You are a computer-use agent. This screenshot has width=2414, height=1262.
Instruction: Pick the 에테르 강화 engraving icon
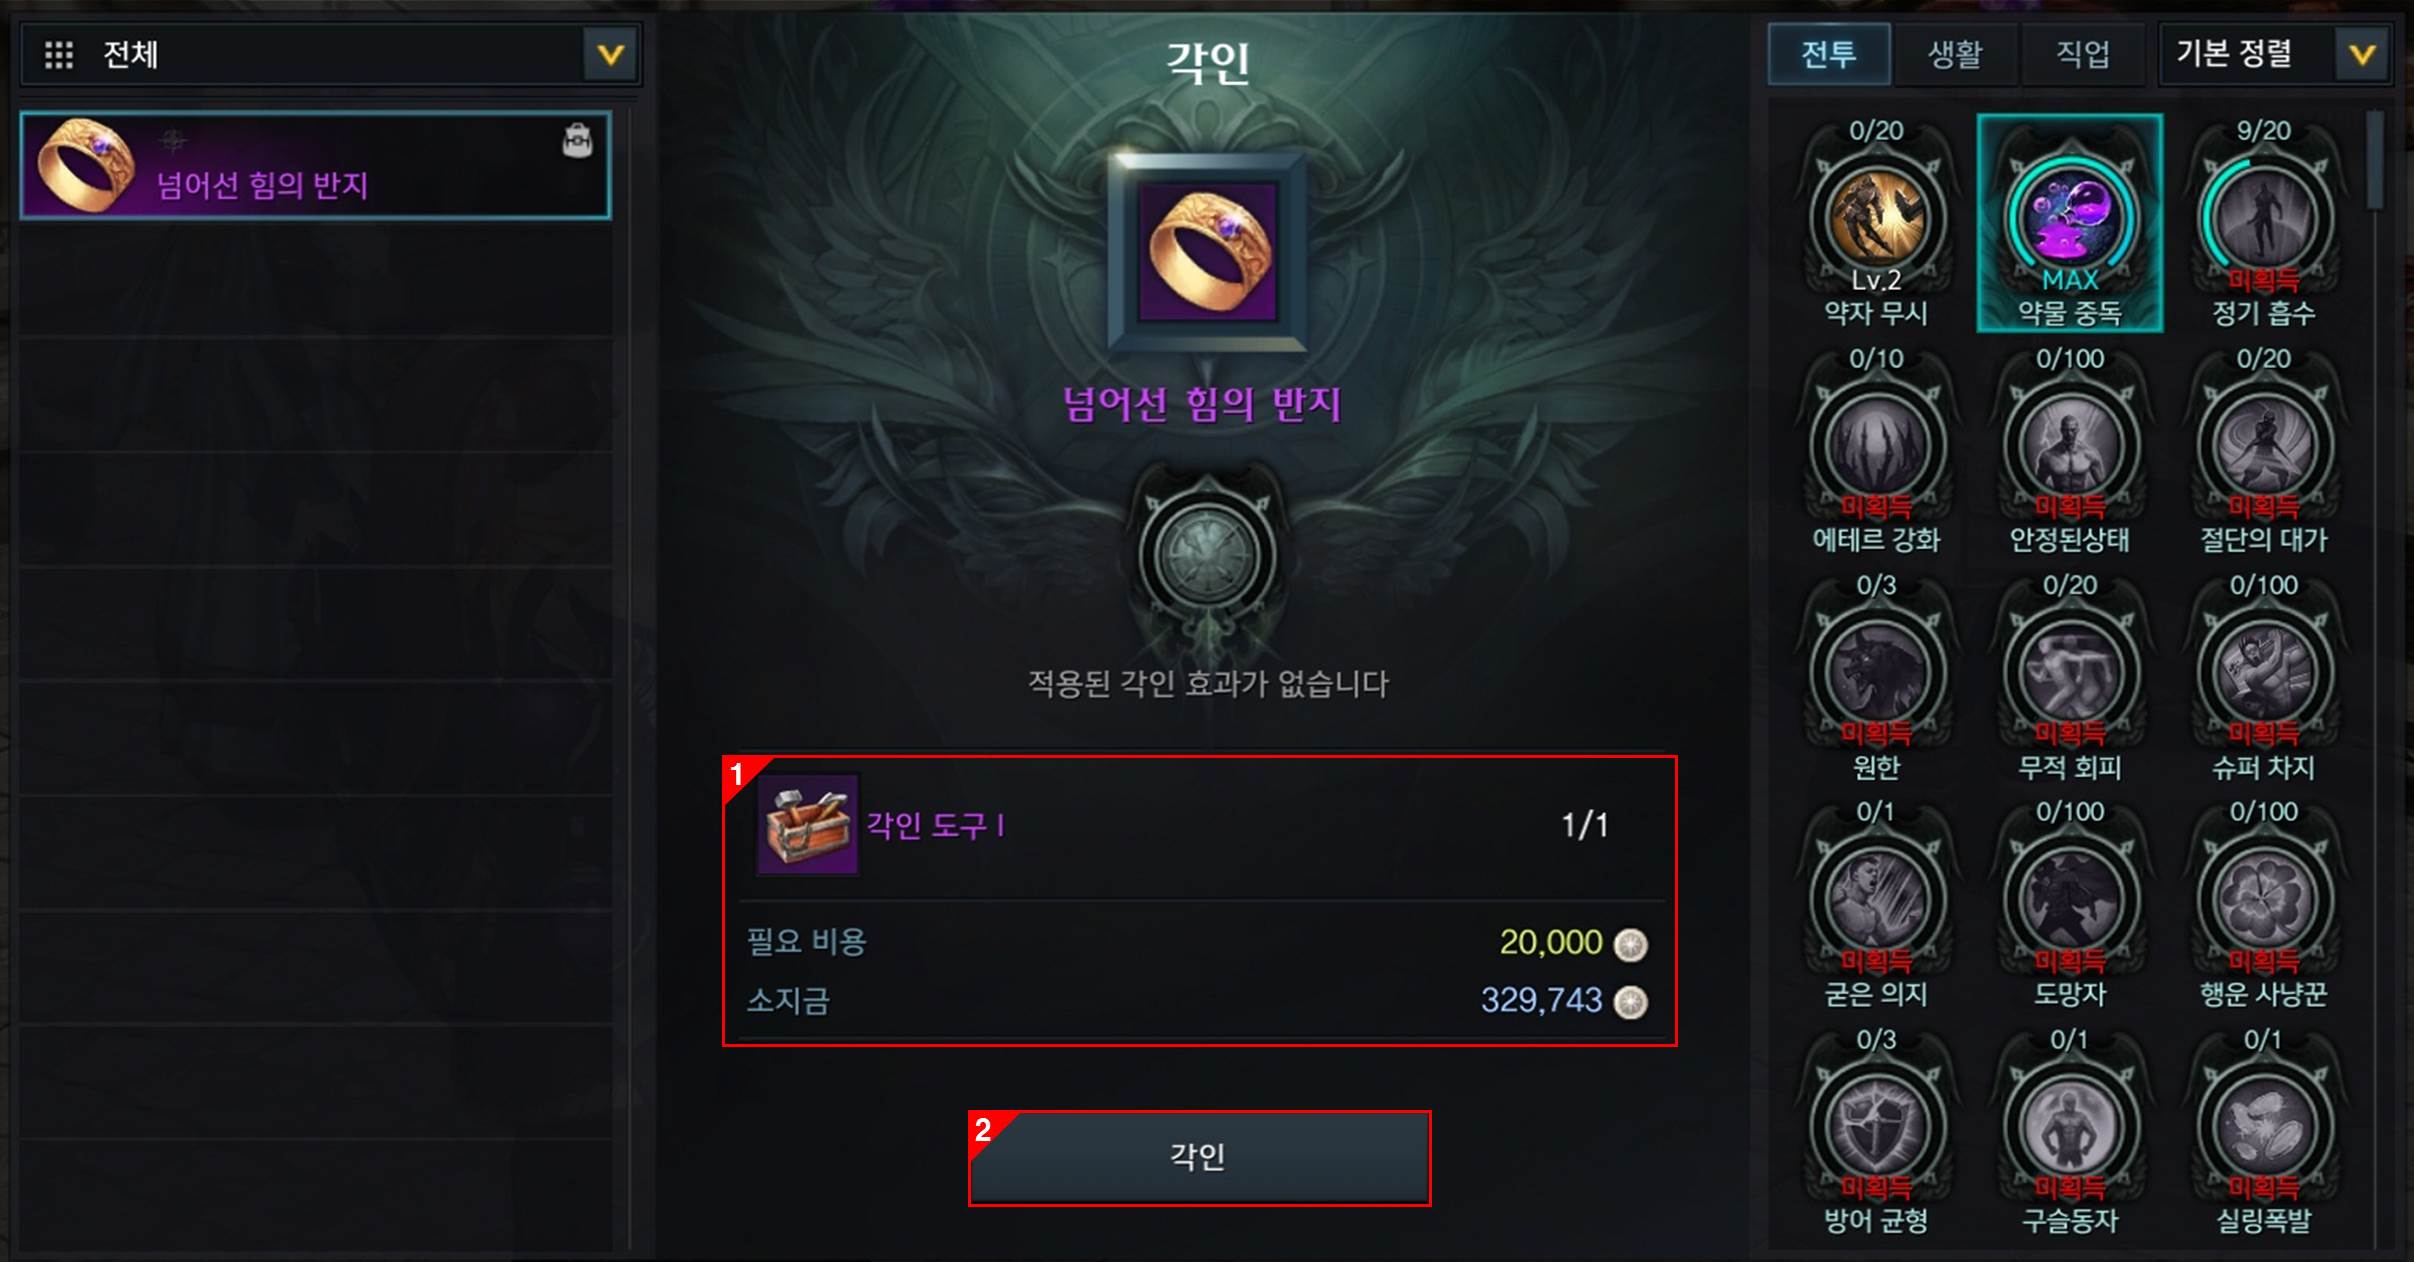pos(1877,446)
